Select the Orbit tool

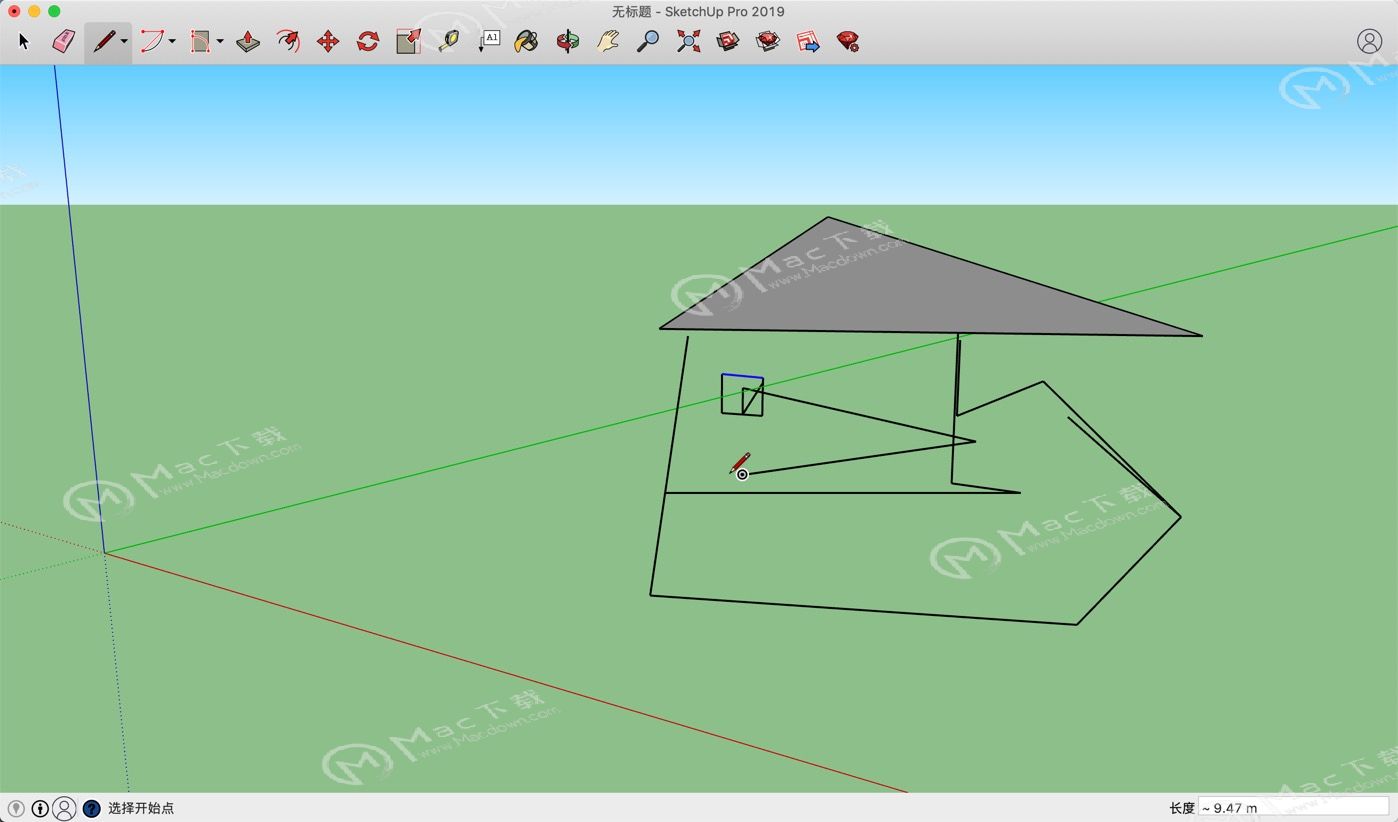coord(568,42)
